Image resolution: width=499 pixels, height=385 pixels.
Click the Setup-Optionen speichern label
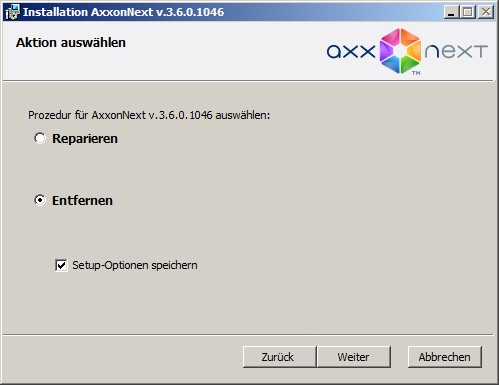[135, 265]
